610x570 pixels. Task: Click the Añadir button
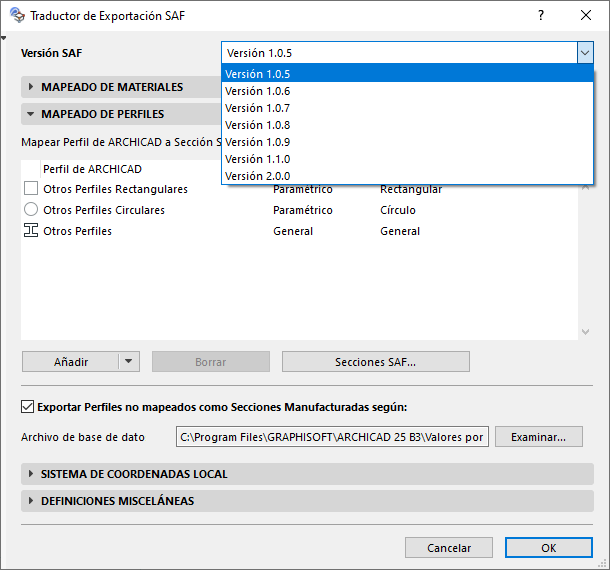click(x=70, y=361)
